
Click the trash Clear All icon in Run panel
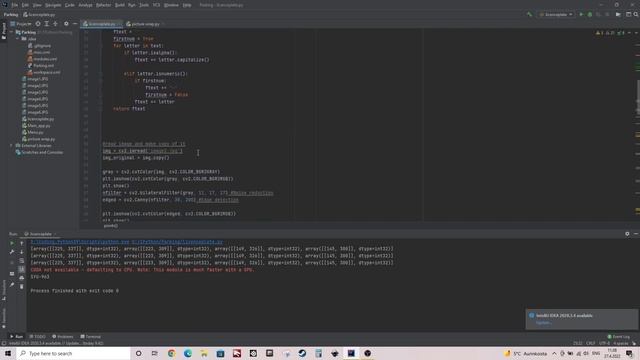point(22,287)
